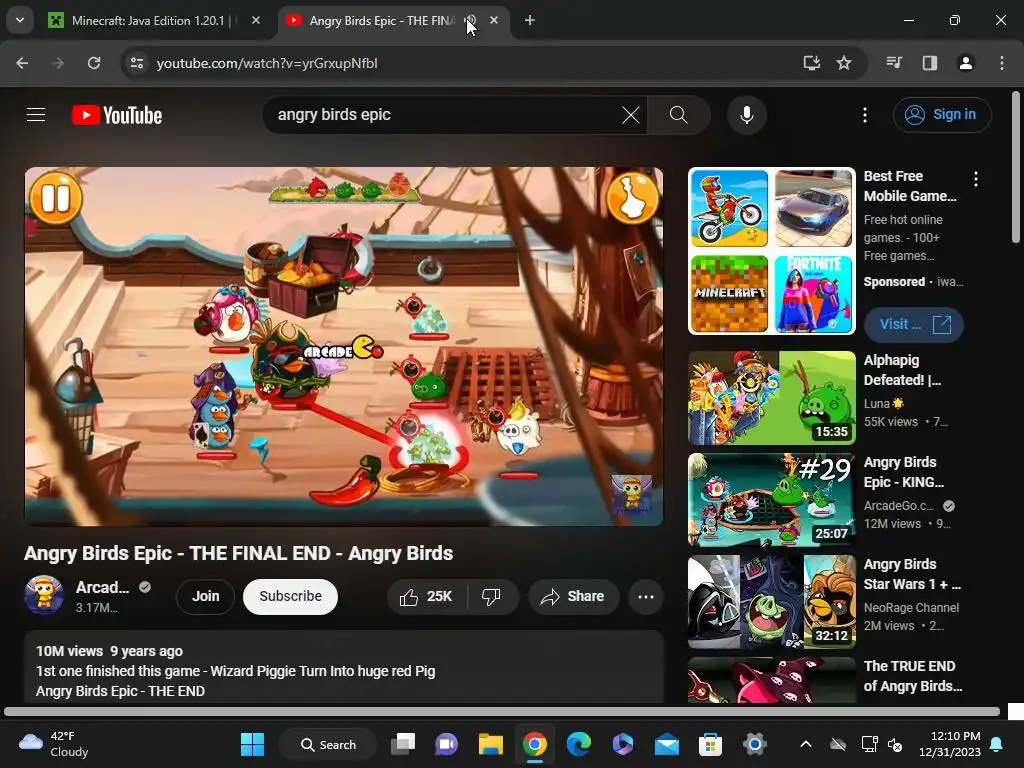
Task: Open Windows Start menu
Action: pyautogui.click(x=252, y=744)
